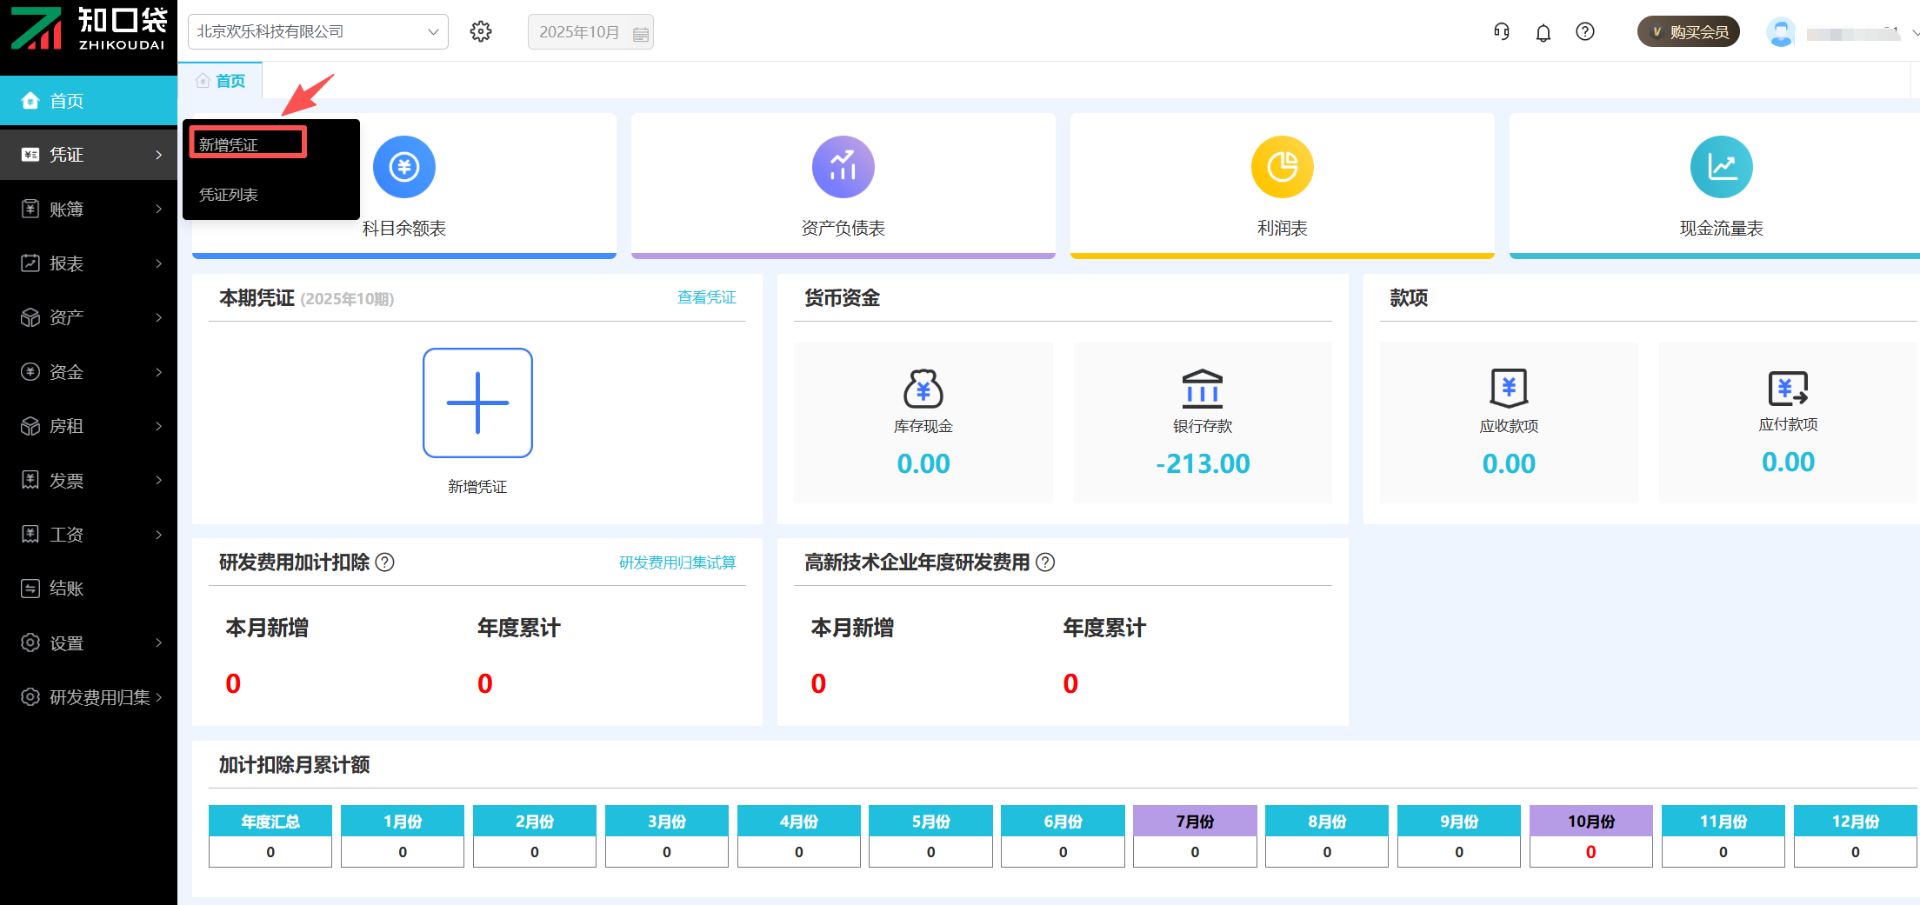Open the notification bell

[1543, 33]
